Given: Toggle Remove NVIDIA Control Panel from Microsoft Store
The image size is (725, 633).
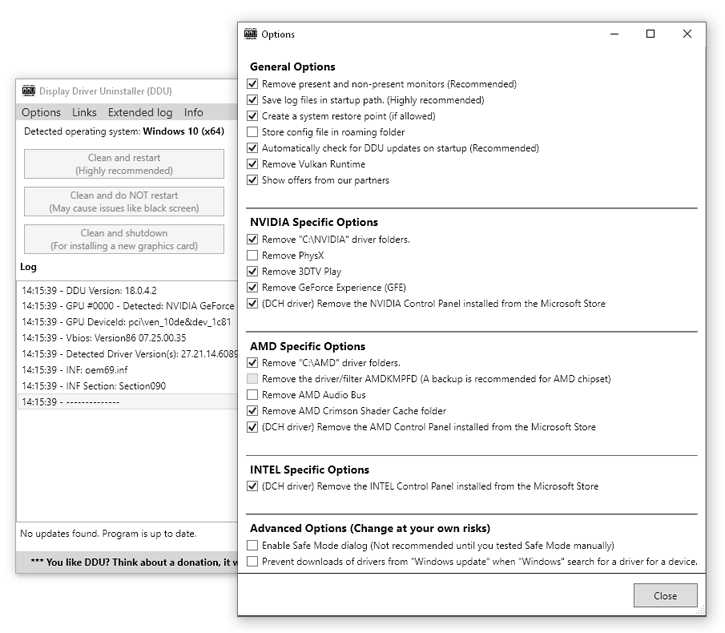Looking at the screenshot, I should (x=252, y=303).
